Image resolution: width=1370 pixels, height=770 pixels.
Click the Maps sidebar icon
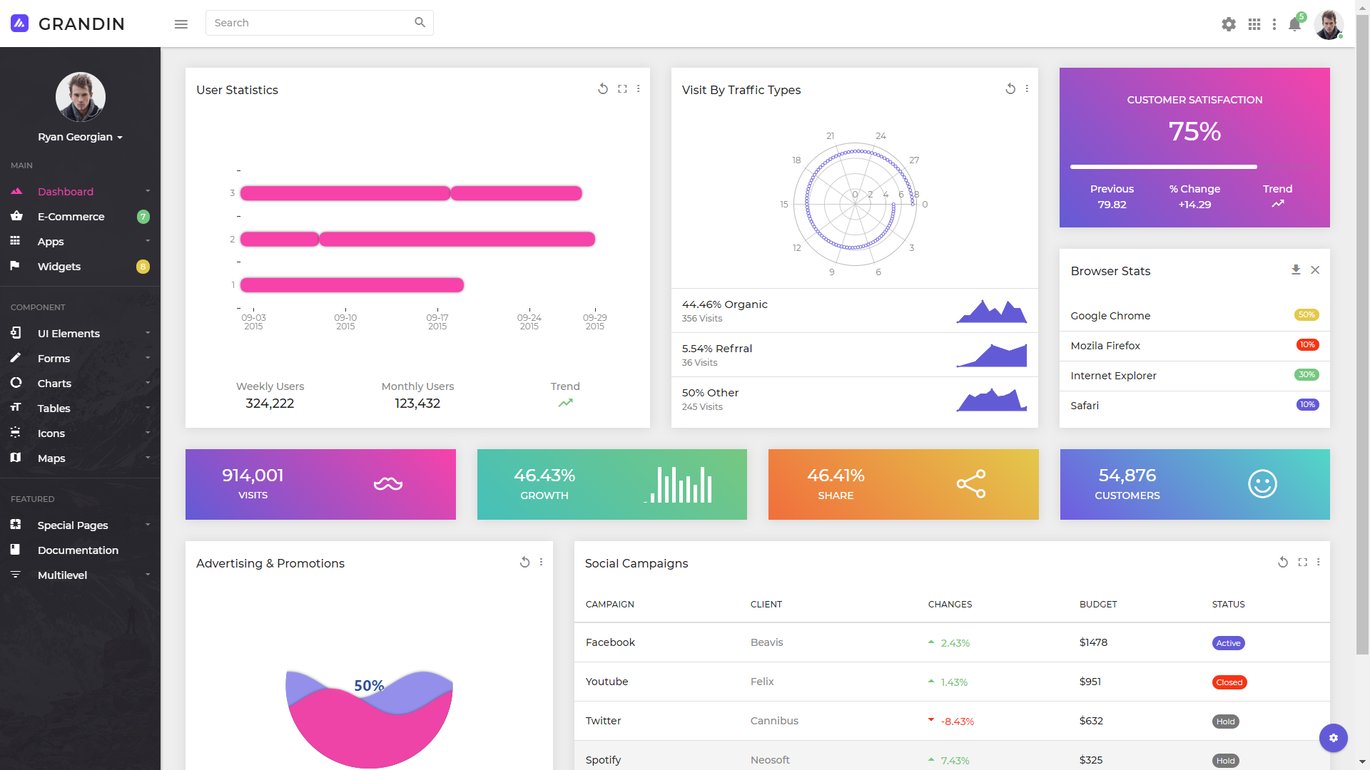coord(15,458)
